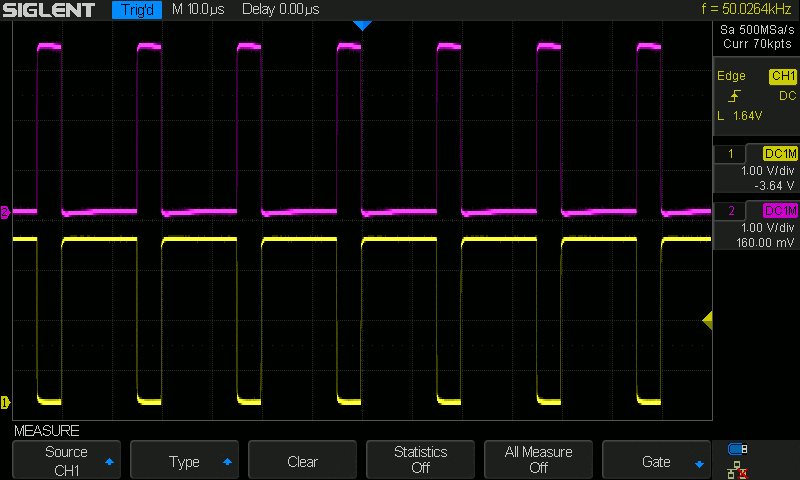Image resolution: width=800 pixels, height=480 pixels.
Task: Select the channel 2 info tab
Action: click(755, 226)
